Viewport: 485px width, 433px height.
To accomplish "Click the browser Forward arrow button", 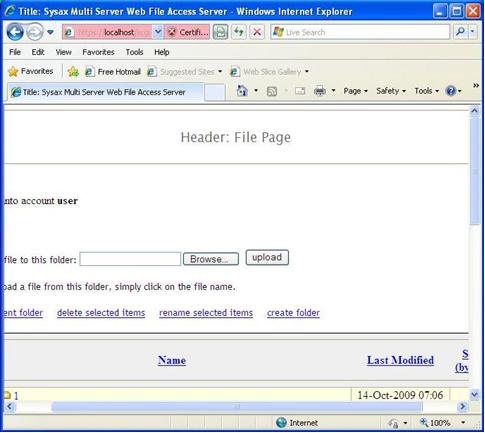I will 35,32.
